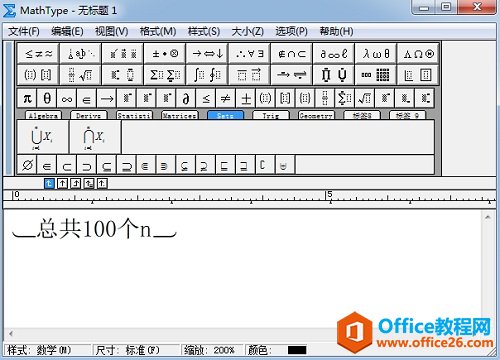Insert the superset symbol ⊃

pyautogui.click(x=87, y=165)
